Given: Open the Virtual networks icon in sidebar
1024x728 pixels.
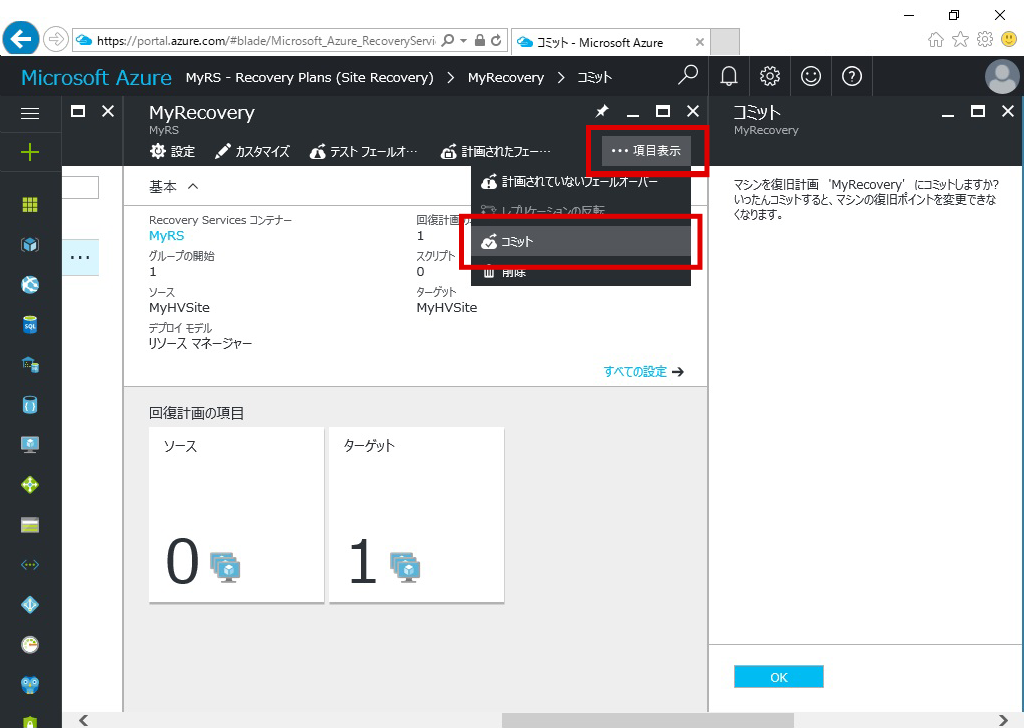Looking at the screenshot, I should click(30, 565).
